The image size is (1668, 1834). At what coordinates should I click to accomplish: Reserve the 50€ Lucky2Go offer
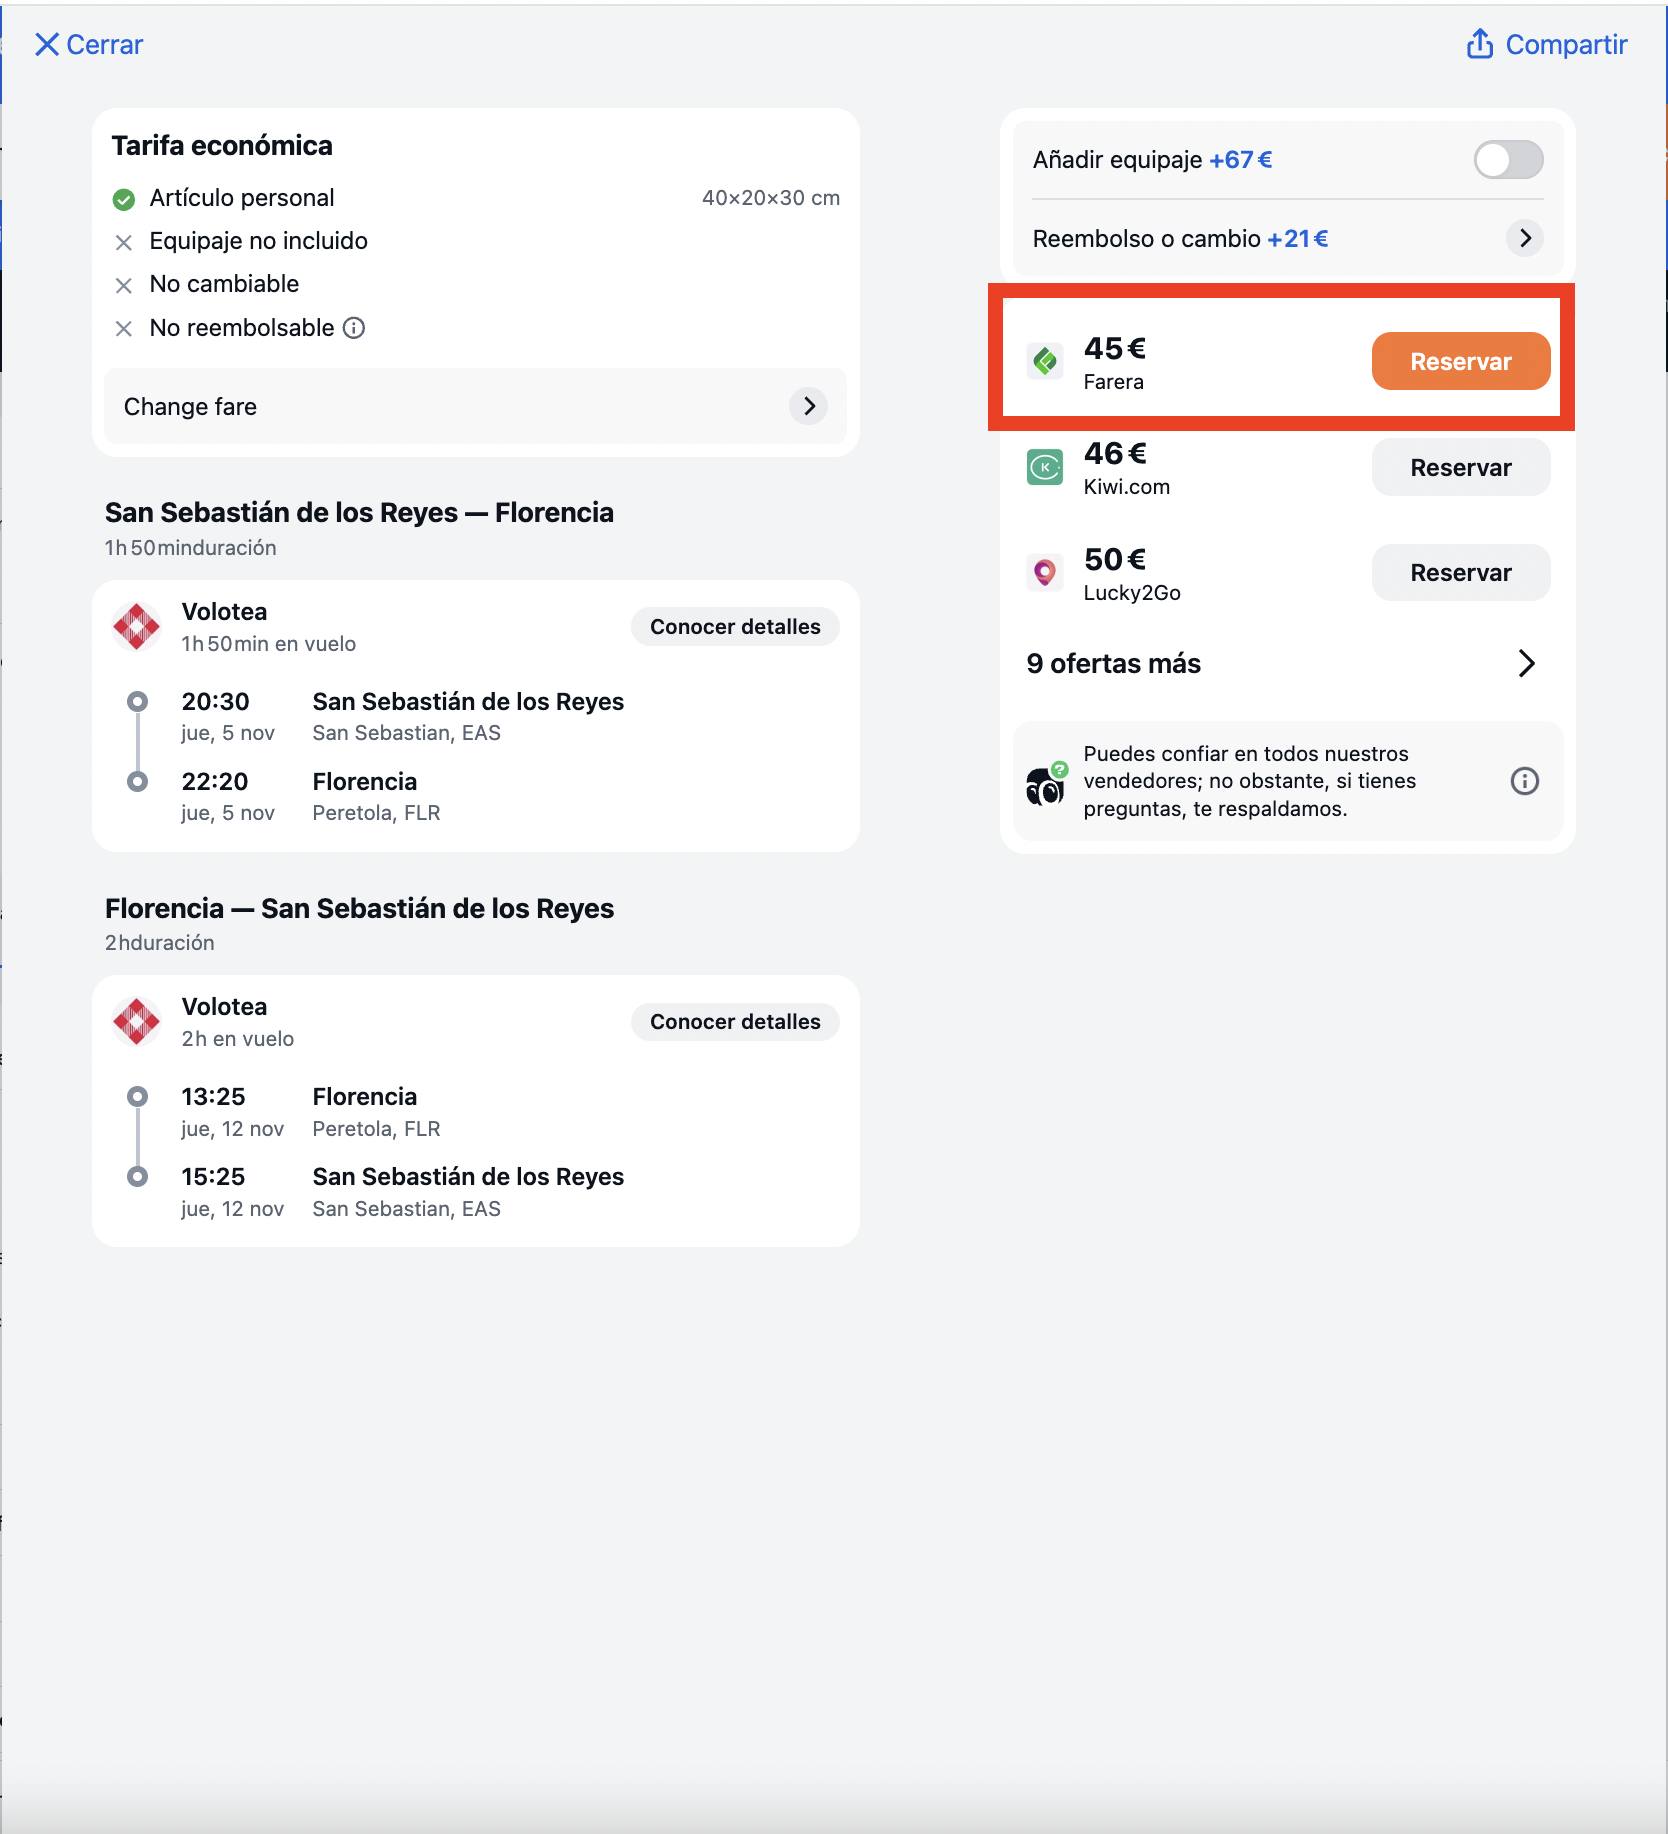click(1460, 572)
